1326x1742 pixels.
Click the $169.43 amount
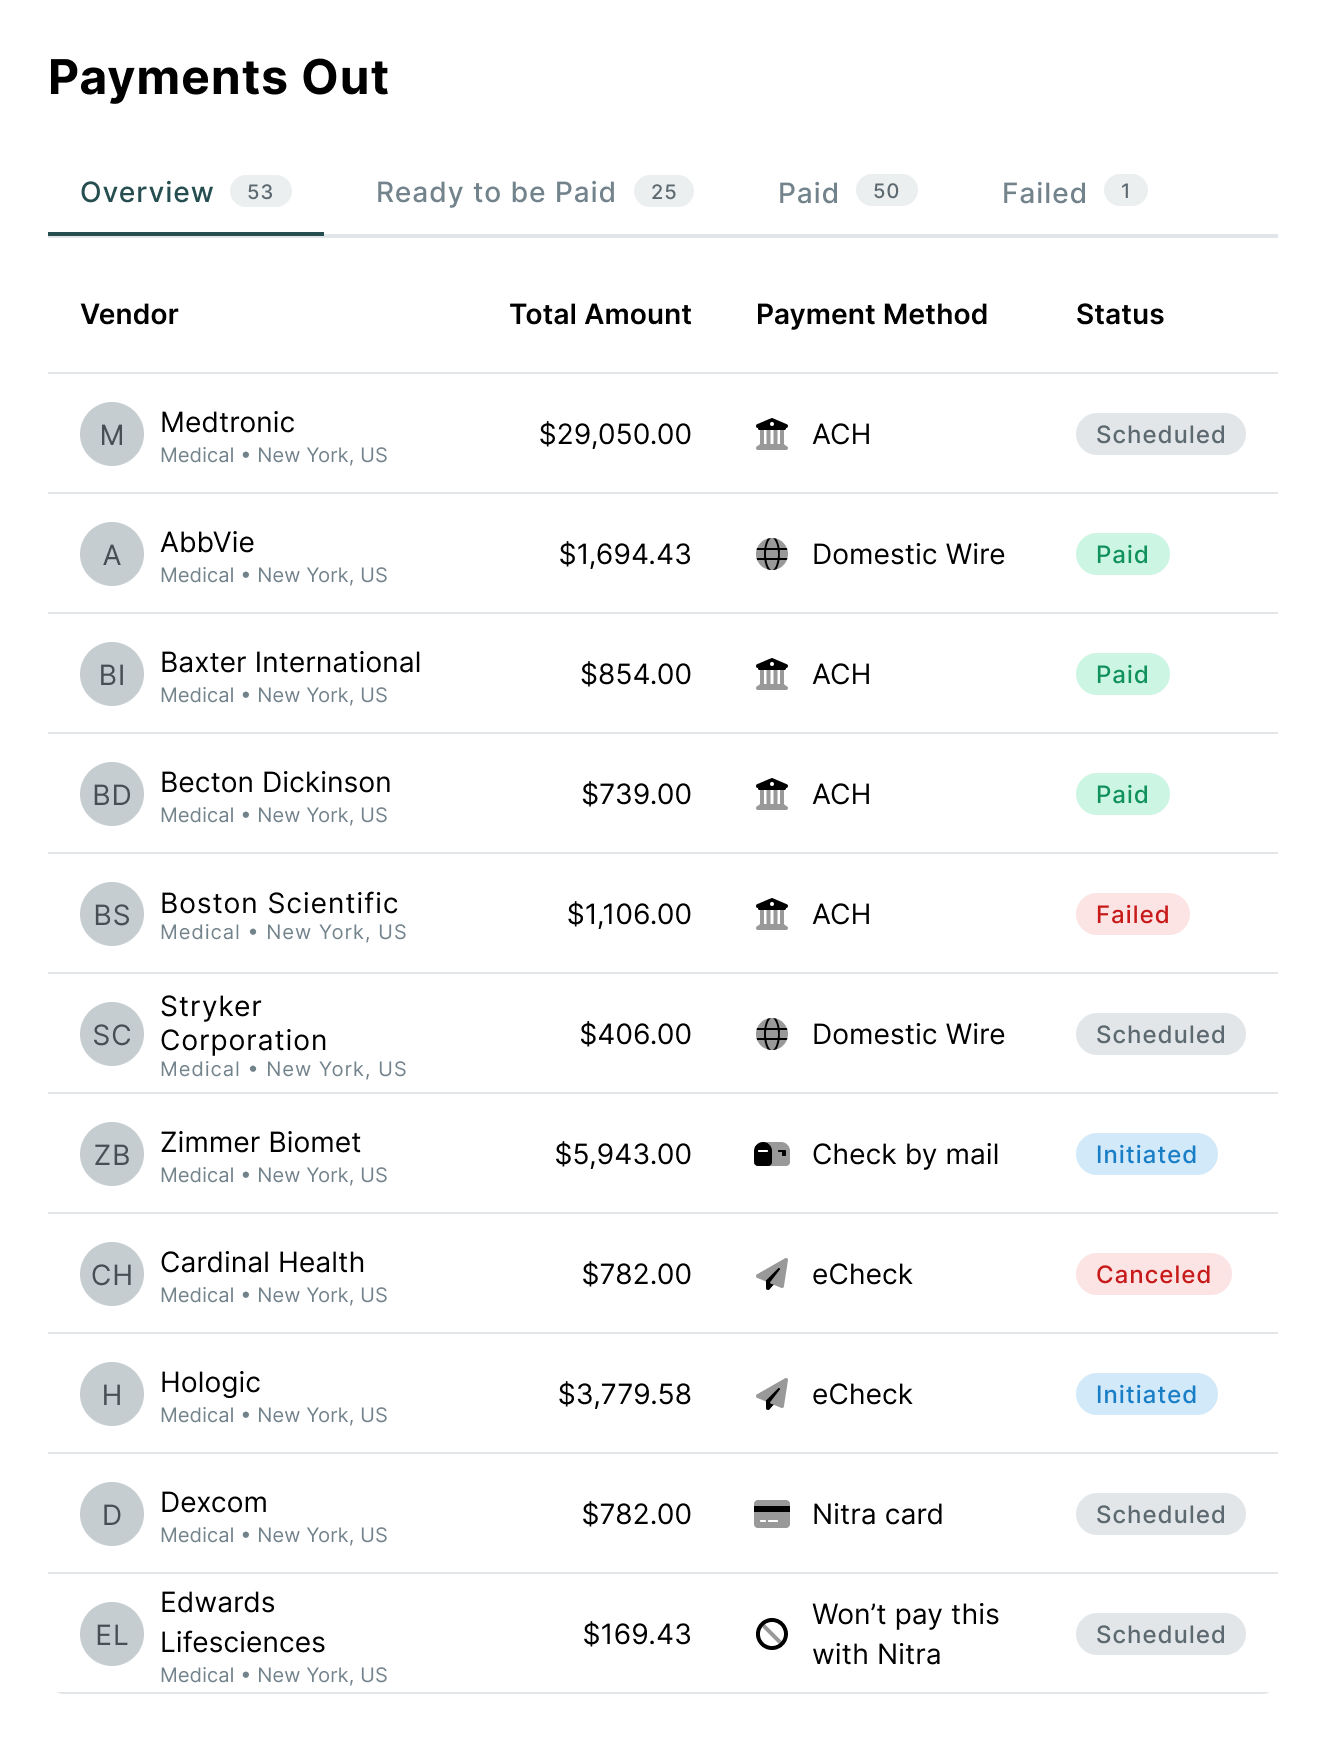click(x=637, y=1634)
